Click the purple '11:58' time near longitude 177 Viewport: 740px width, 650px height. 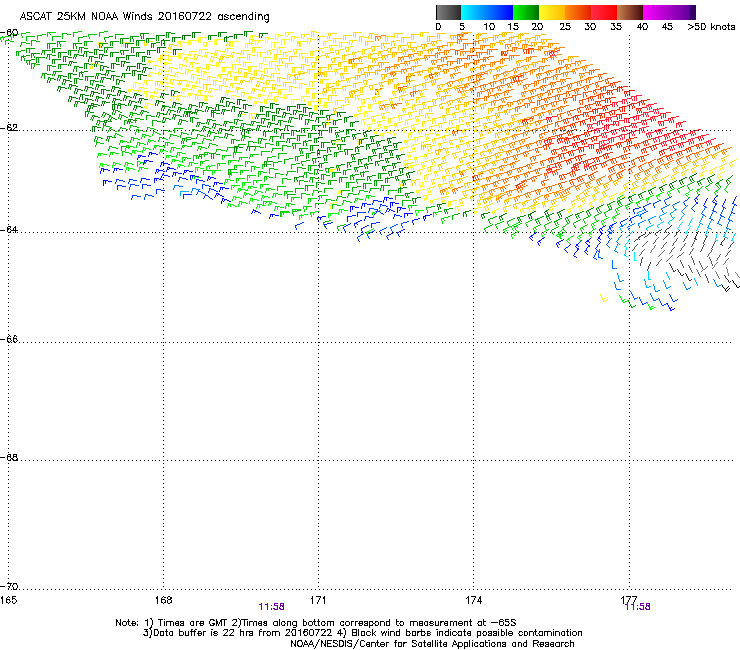pos(638,607)
